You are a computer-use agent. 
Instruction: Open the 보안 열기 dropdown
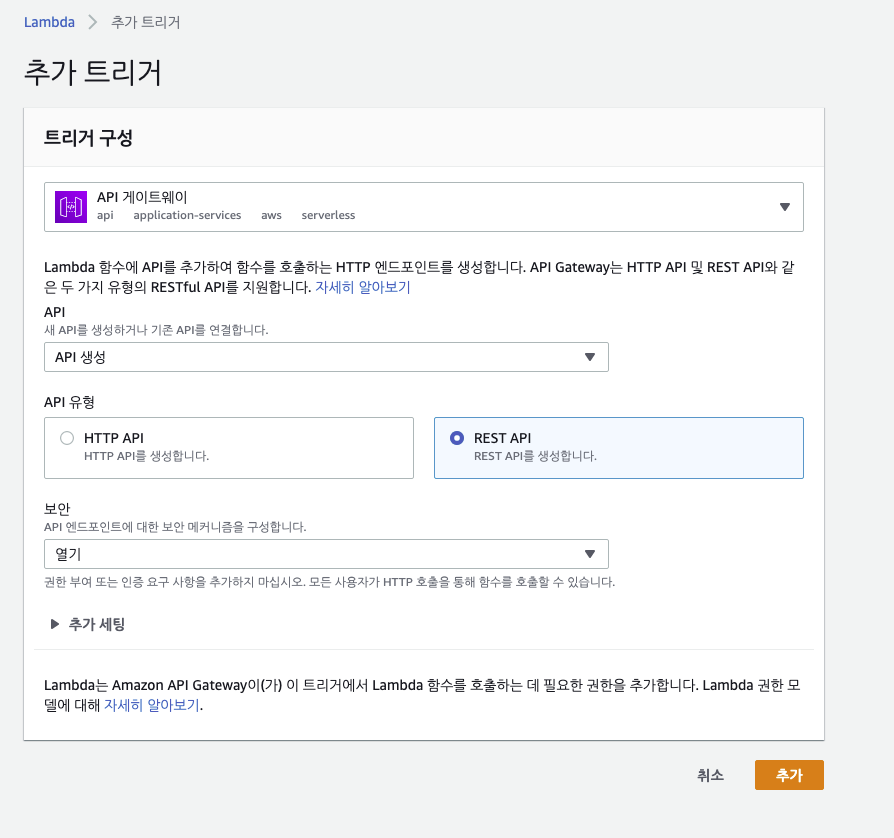326,554
